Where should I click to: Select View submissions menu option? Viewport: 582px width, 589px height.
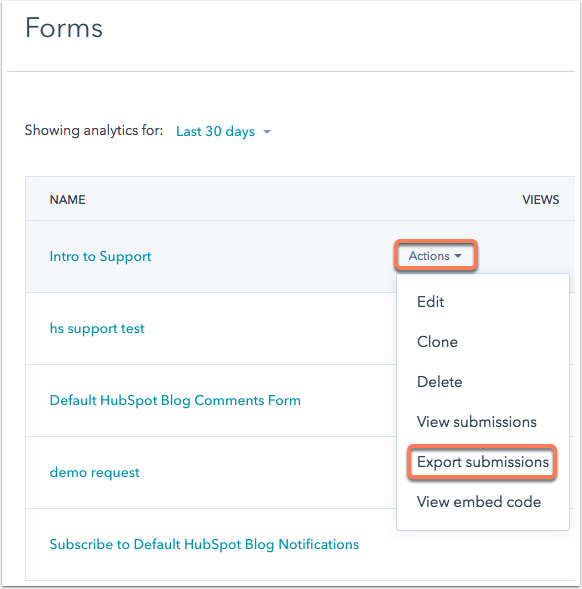pos(476,422)
